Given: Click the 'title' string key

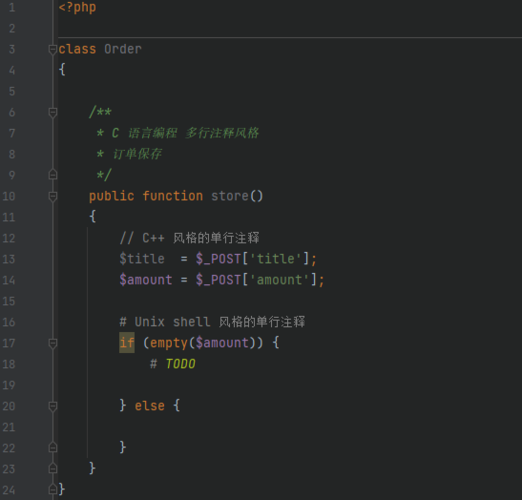Looking at the screenshot, I should tap(276, 259).
